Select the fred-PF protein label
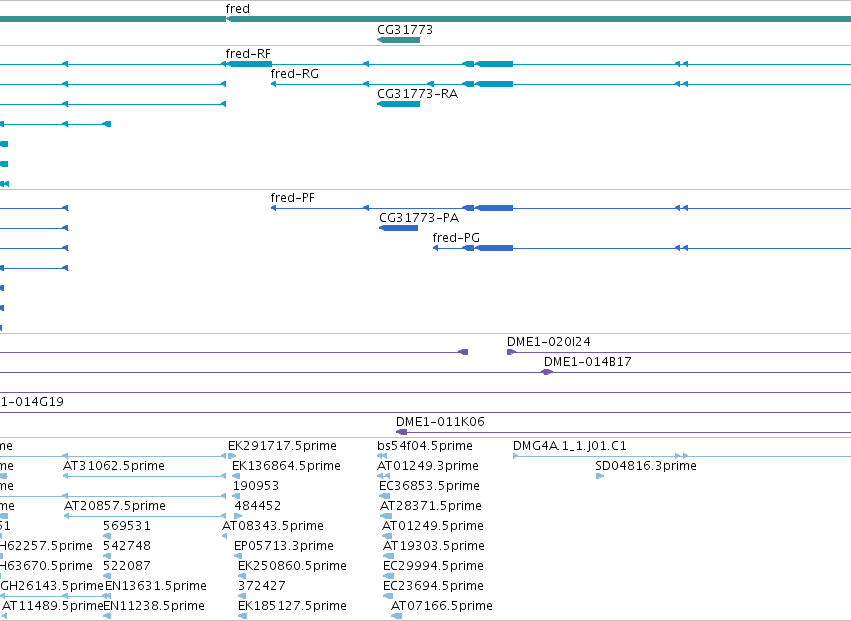 [x=293, y=198]
